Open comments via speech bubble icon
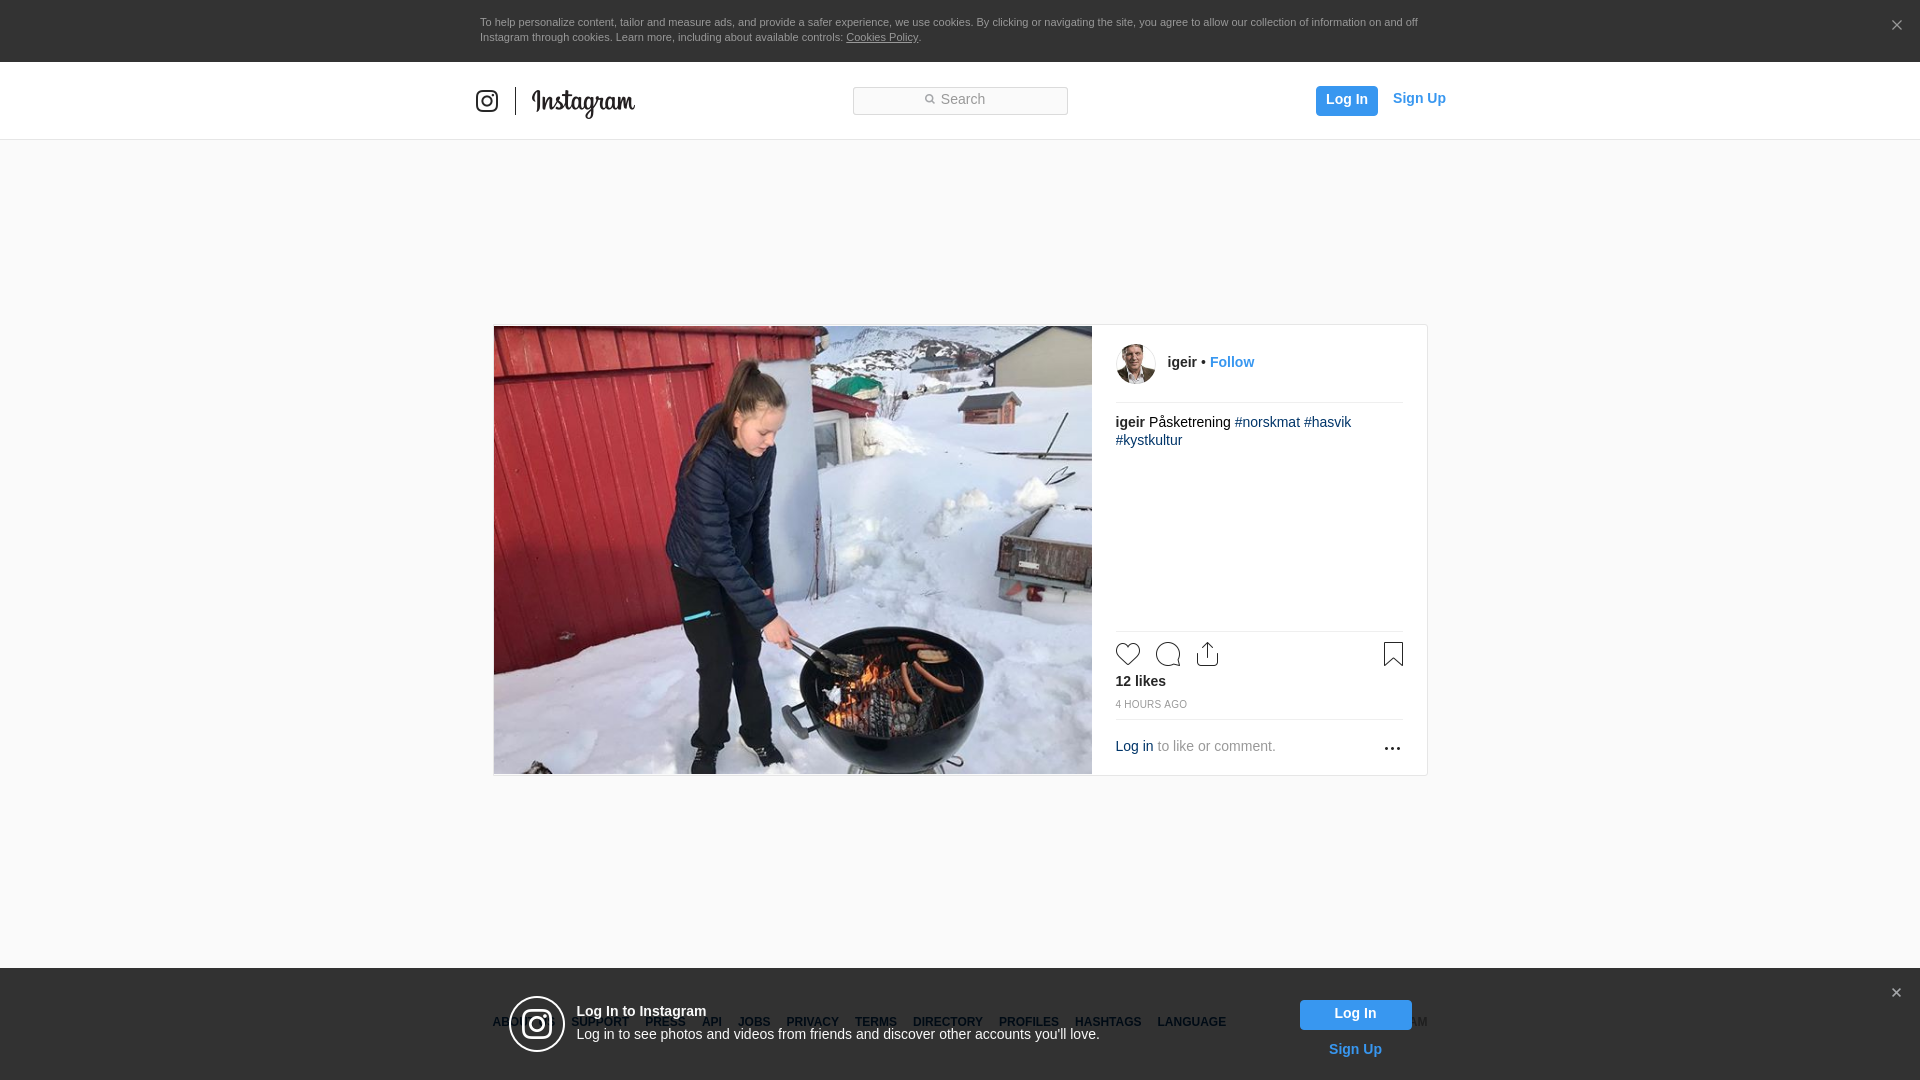The image size is (1920, 1080). (x=1168, y=654)
